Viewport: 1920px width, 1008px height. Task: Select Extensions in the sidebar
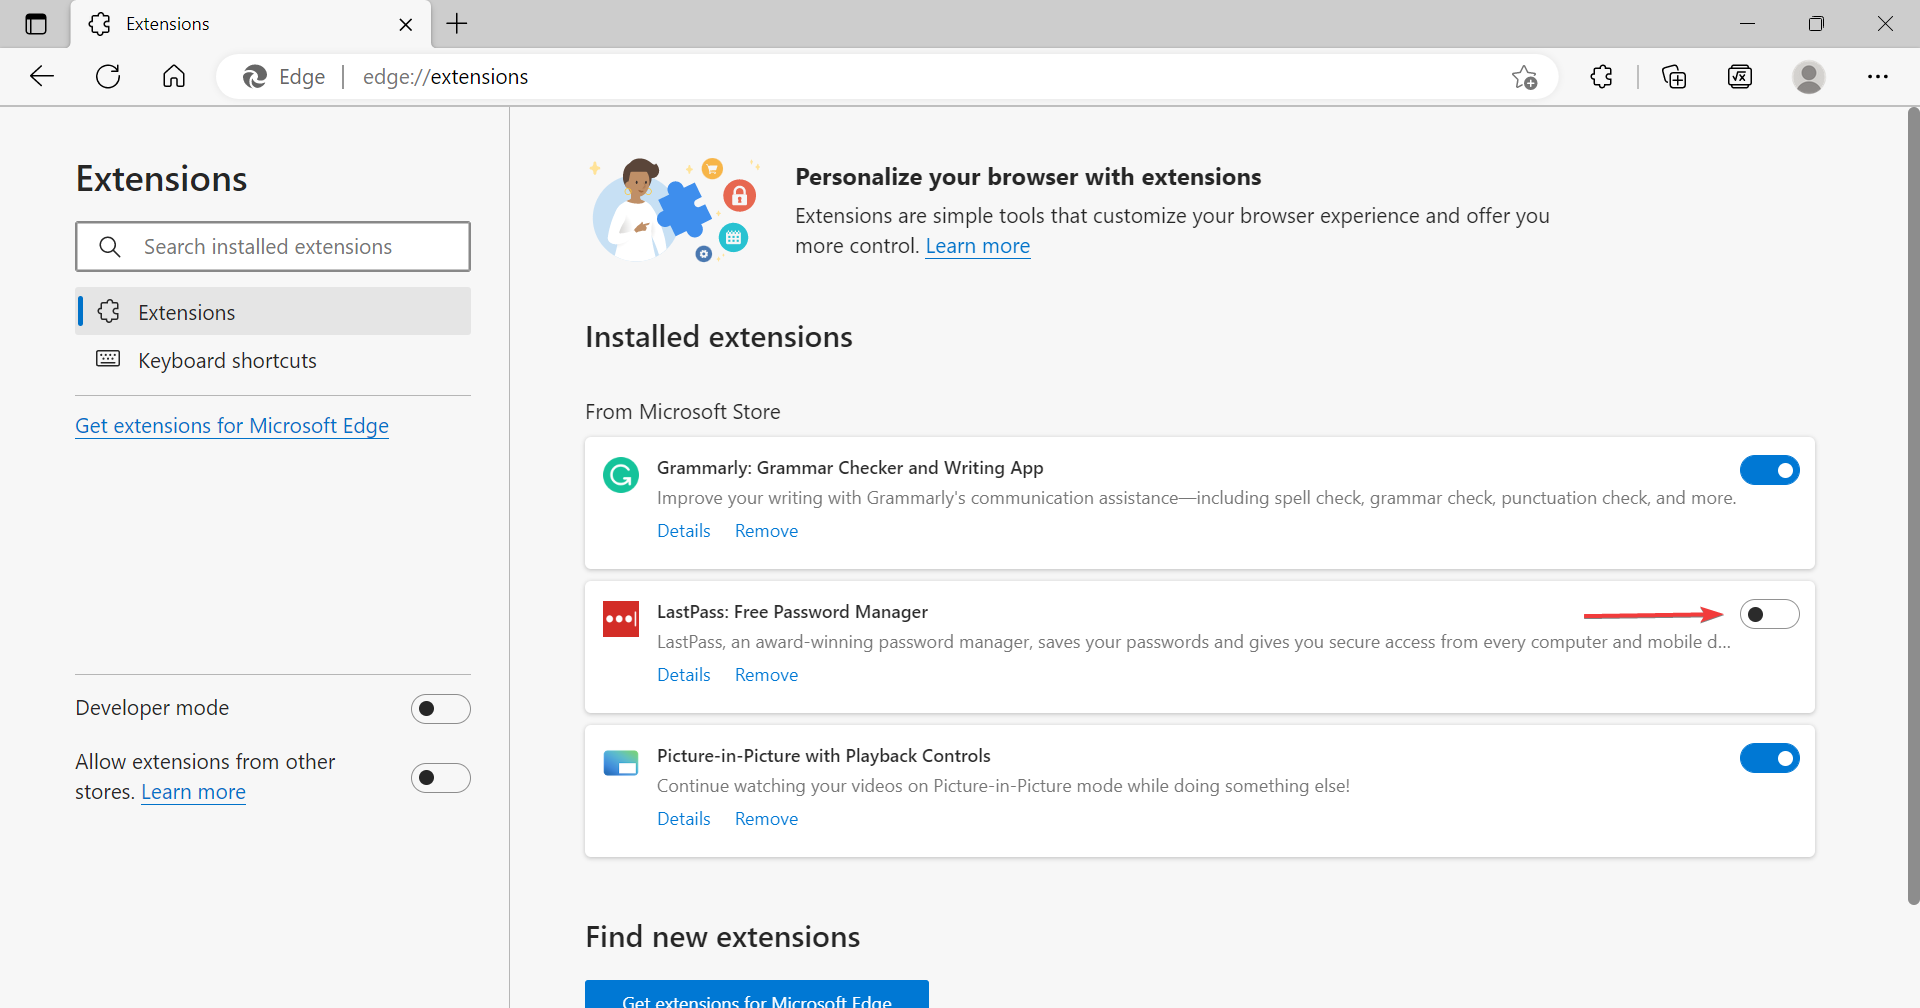[273, 311]
